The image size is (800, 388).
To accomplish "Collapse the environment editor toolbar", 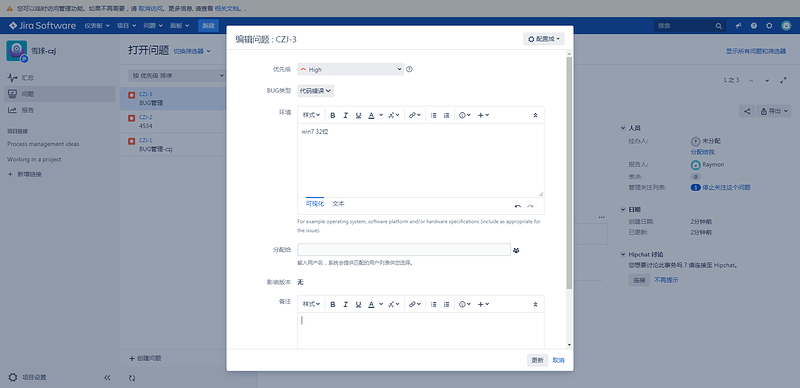I will click(x=535, y=115).
